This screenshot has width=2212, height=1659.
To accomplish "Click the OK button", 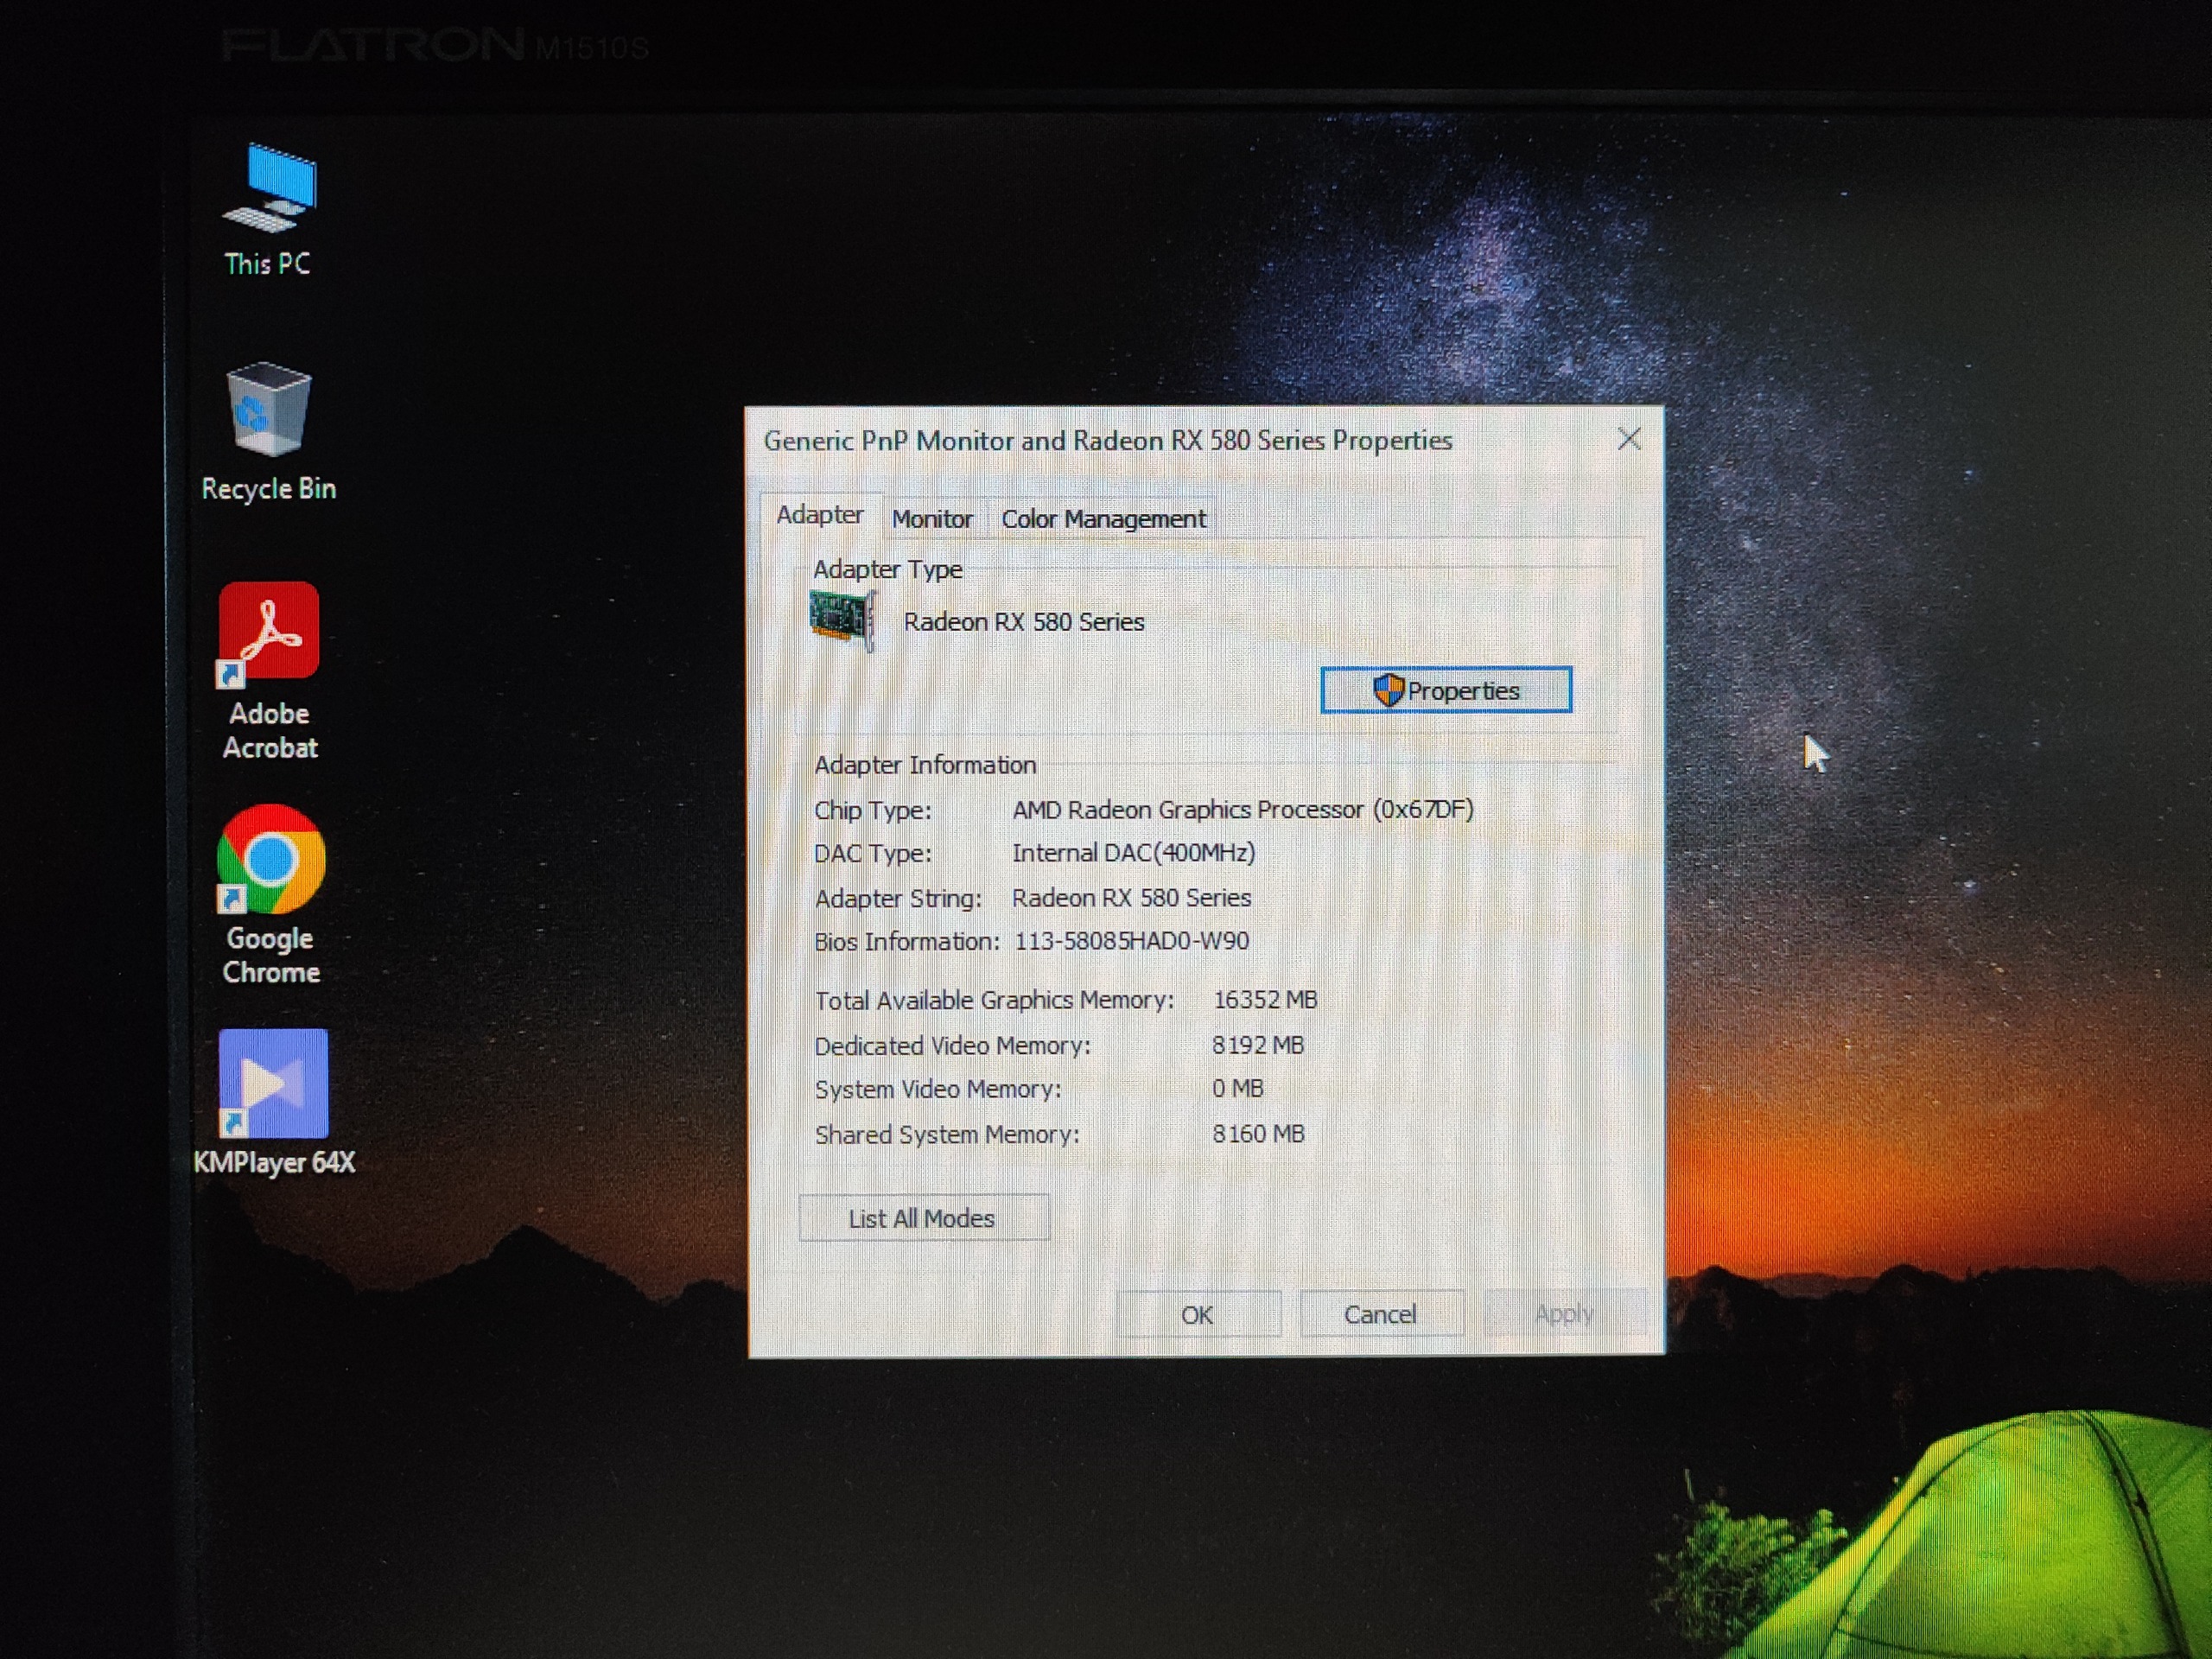I will (1197, 1314).
